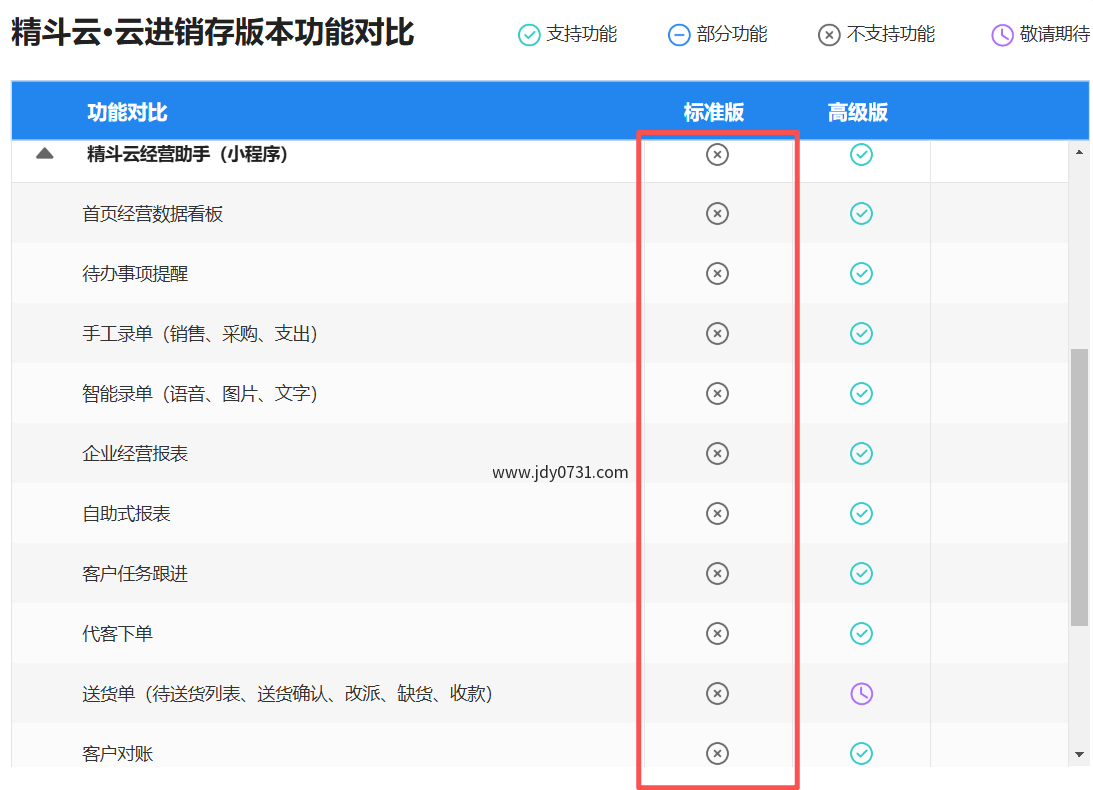Click the 智能录单 (语音、图片、文字) row label

[x=200, y=394]
